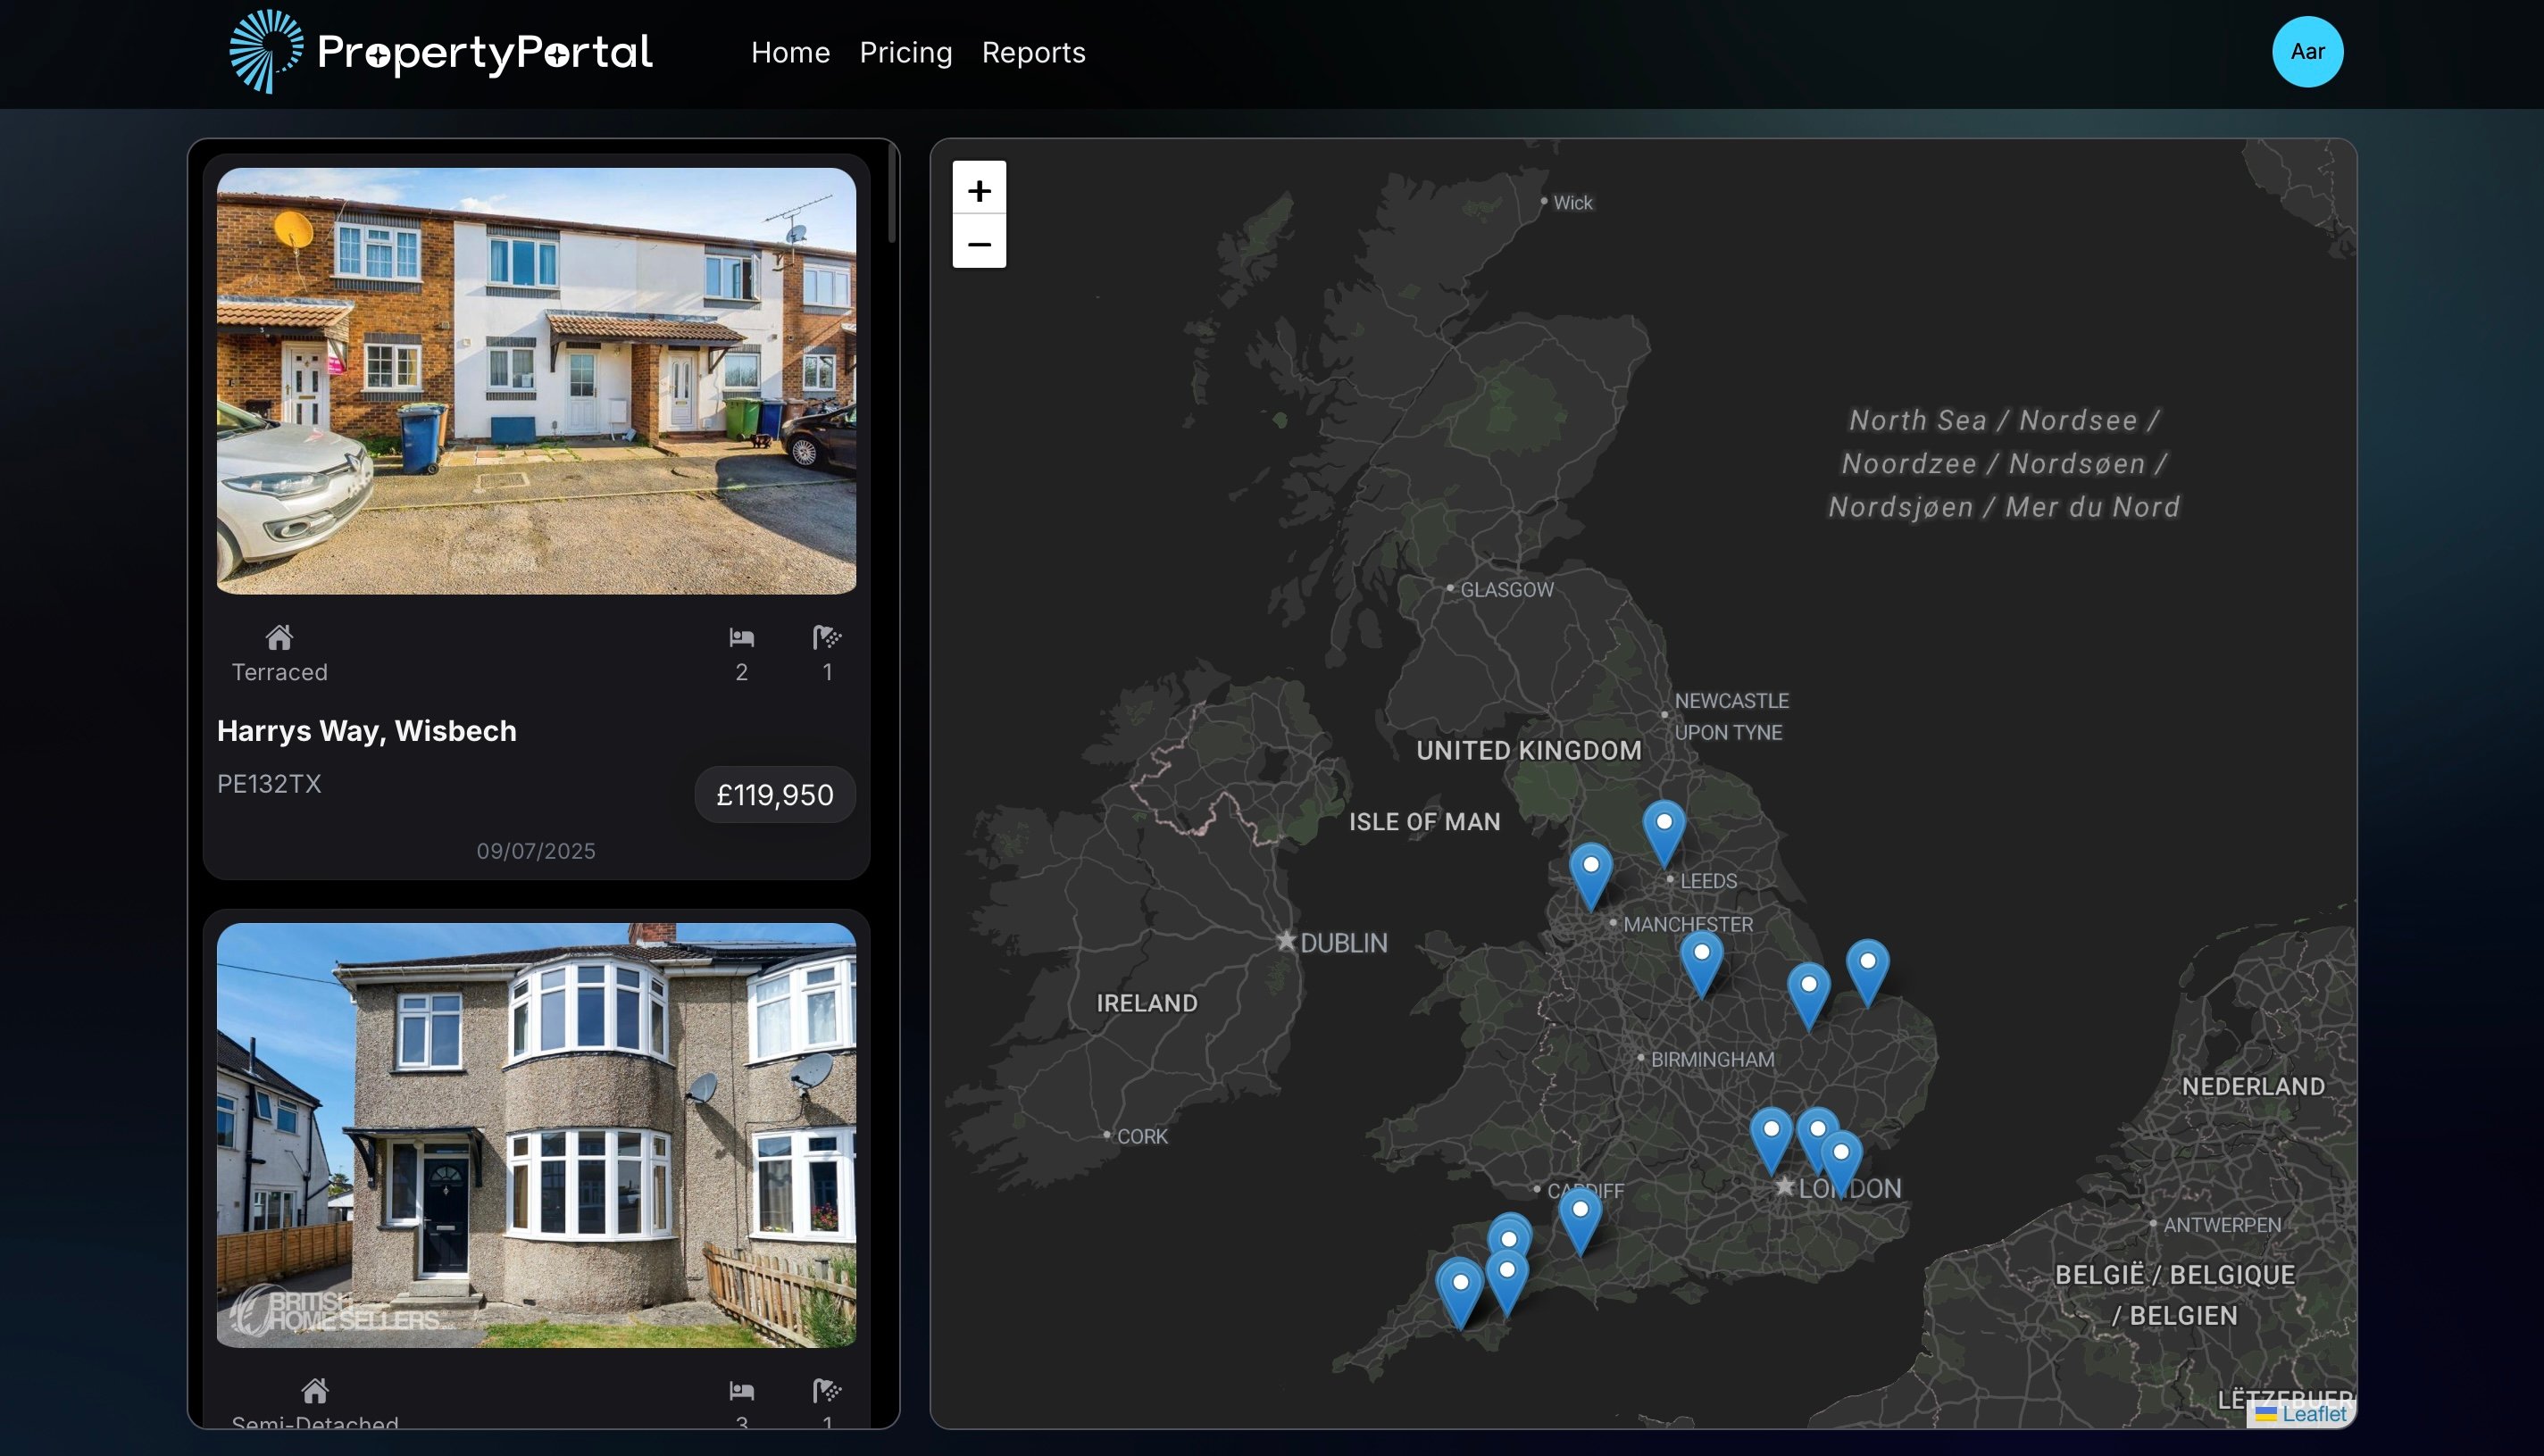Select the Harrys Way, Wisbech title

coord(367,730)
